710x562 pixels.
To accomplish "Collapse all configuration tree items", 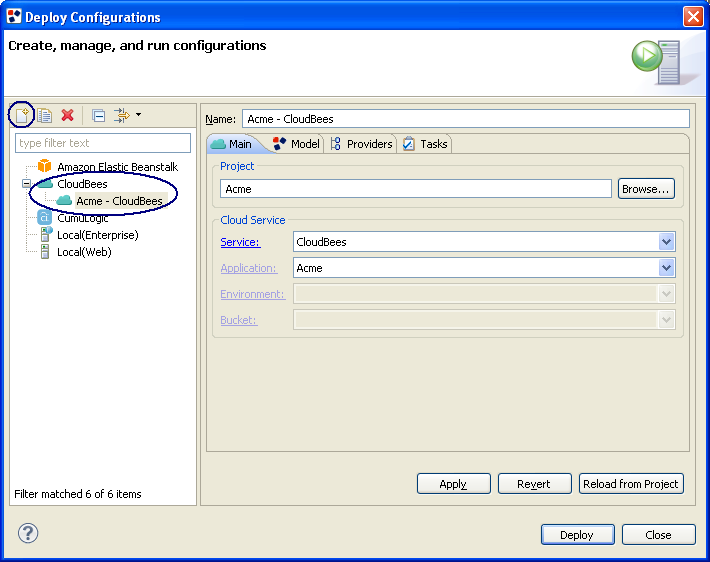I will point(98,115).
